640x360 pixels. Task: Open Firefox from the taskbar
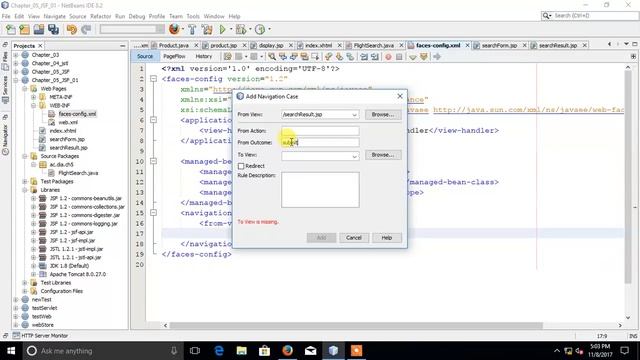[287, 351]
